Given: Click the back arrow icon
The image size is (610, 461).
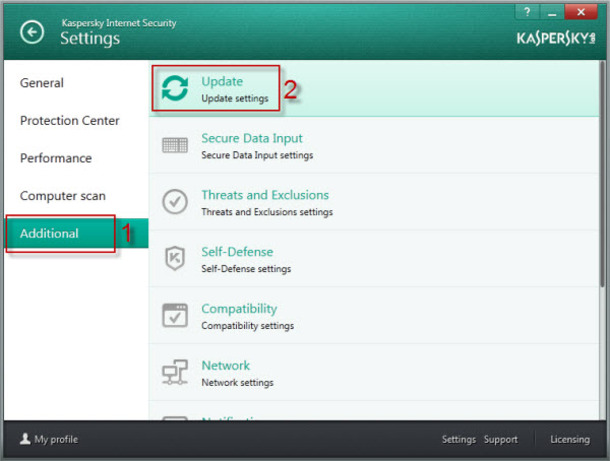Looking at the screenshot, I should point(32,32).
